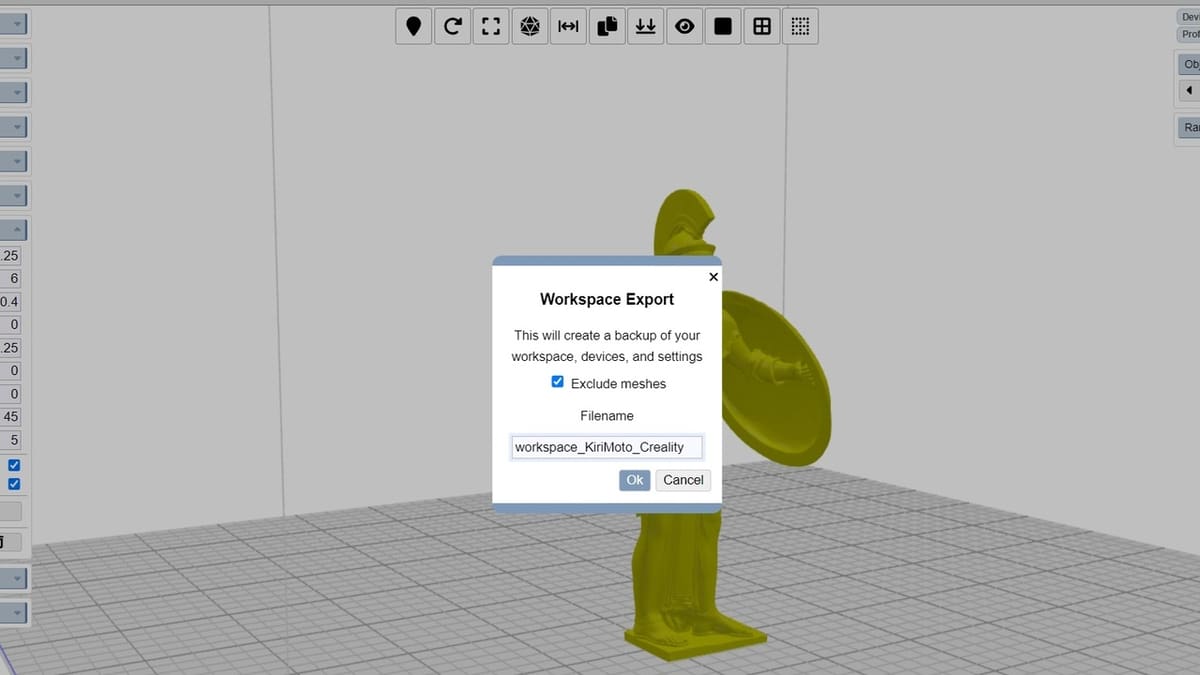Select the rotate tool icon
This screenshot has height=675, width=1200.
[x=453, y=27]
